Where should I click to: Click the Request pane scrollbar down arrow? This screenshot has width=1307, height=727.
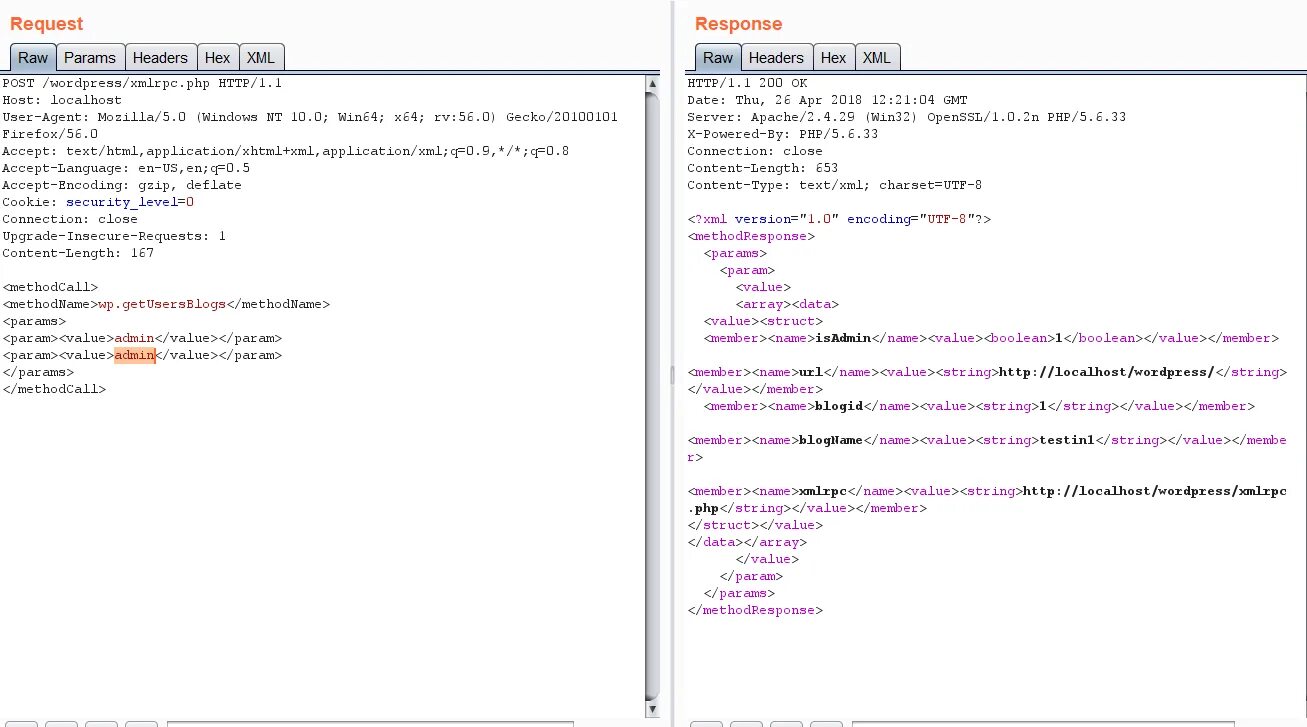653,709
